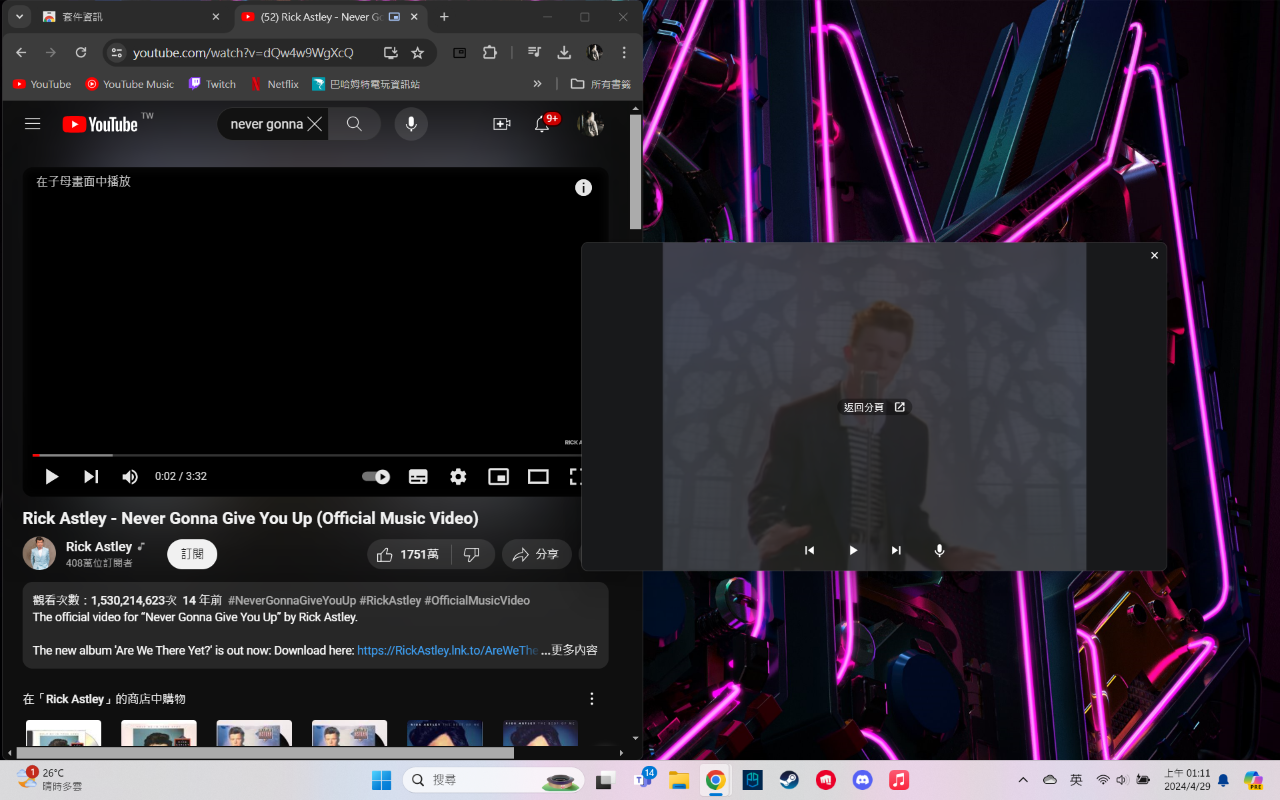Open the YouTube Music bookmark
The height and width of the screenshot is (800, 1280).
coord(130,84)
